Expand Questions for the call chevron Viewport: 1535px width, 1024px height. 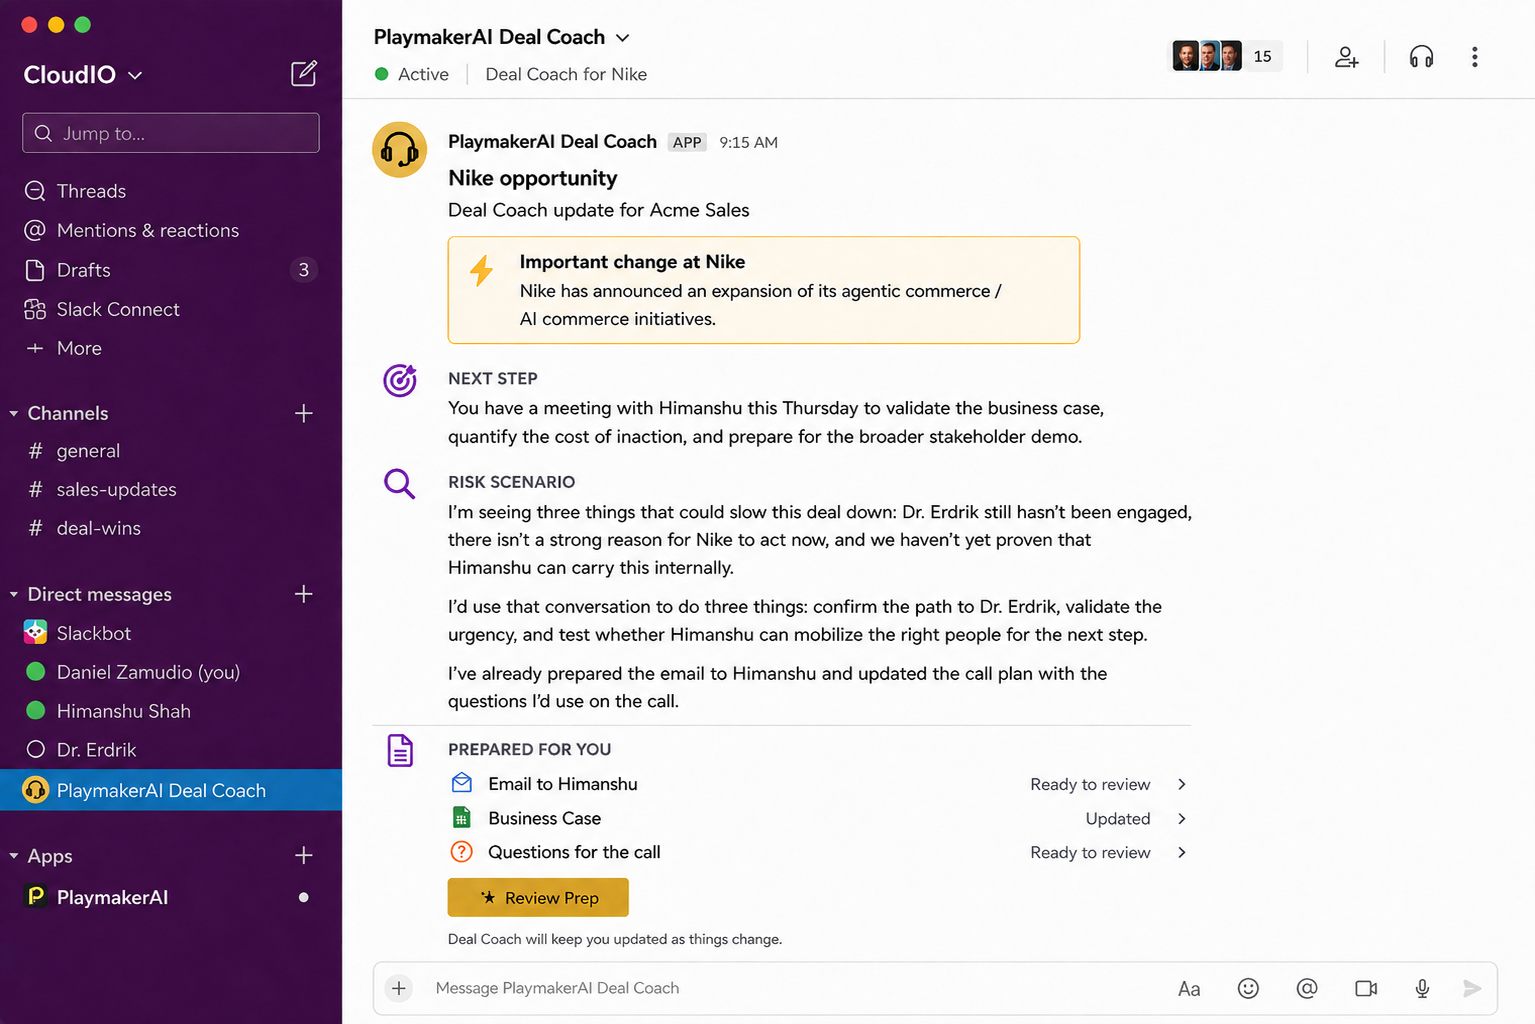pos(1182,852)
